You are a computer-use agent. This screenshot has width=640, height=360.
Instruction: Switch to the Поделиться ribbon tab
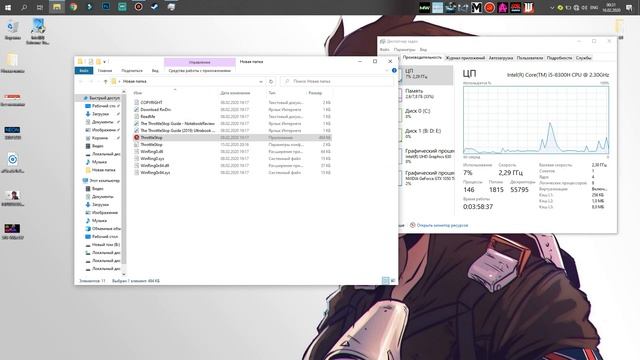(132, 71)
